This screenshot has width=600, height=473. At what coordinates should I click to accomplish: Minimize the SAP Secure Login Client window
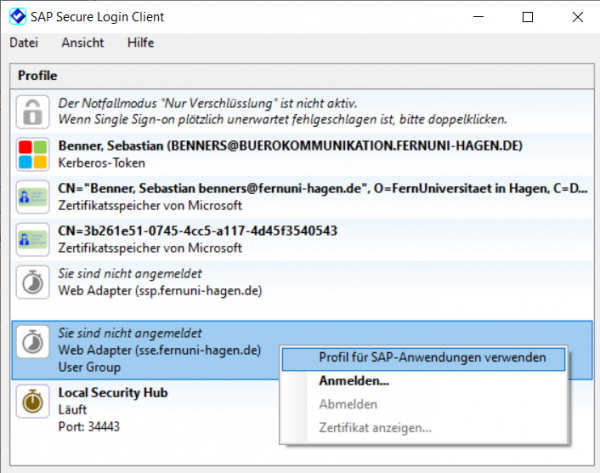(x=478, y=17)
